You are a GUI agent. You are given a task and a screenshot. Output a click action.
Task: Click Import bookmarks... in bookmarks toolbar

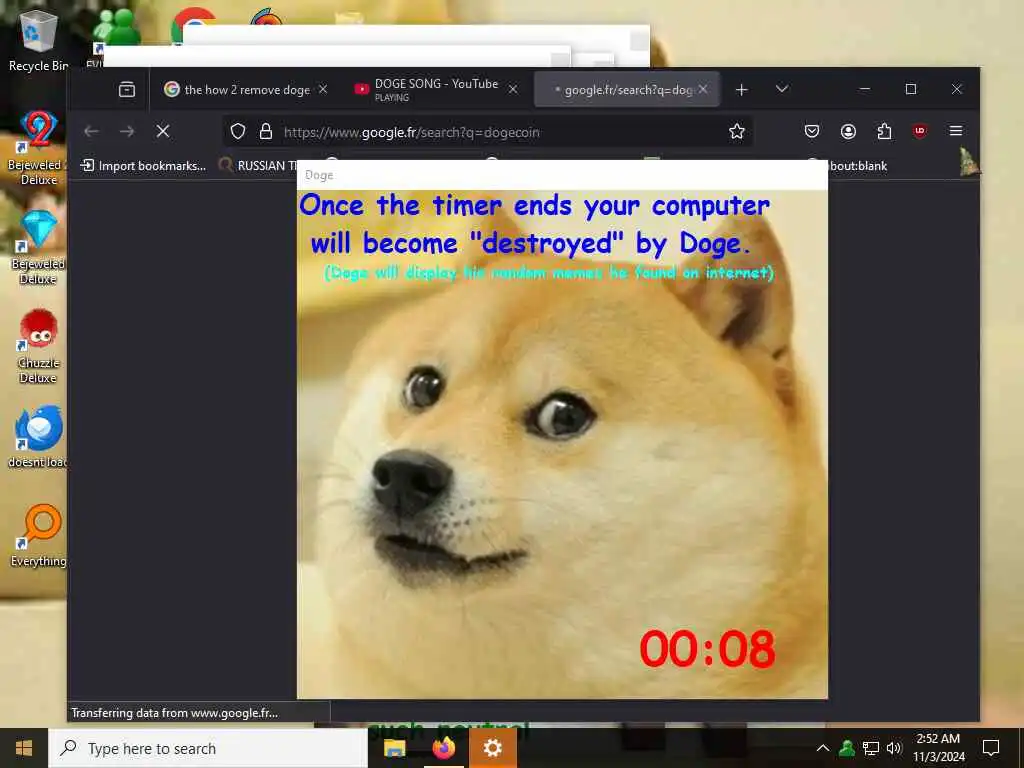pos(143,166)
